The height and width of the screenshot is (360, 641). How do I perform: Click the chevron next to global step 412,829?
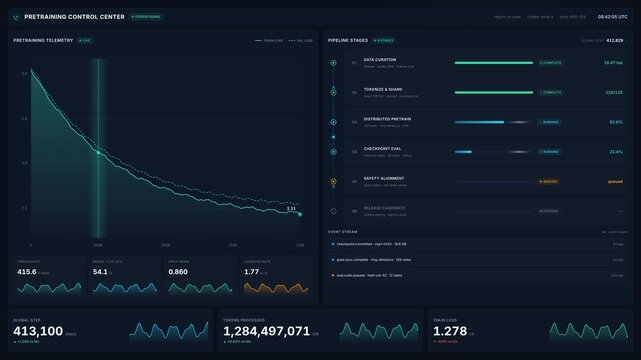pos(627,40)
